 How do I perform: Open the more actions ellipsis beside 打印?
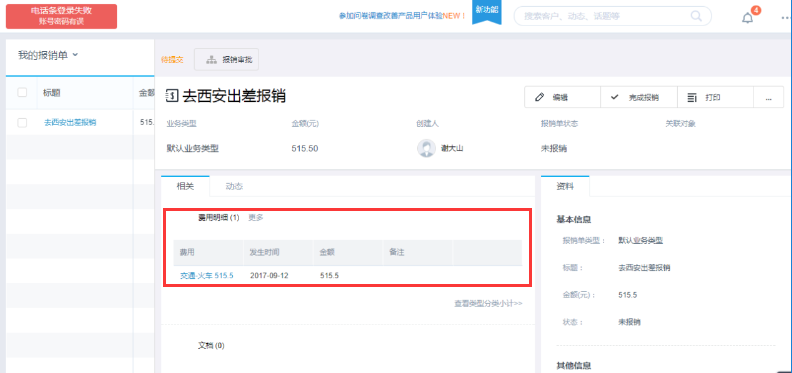[768, 98]
